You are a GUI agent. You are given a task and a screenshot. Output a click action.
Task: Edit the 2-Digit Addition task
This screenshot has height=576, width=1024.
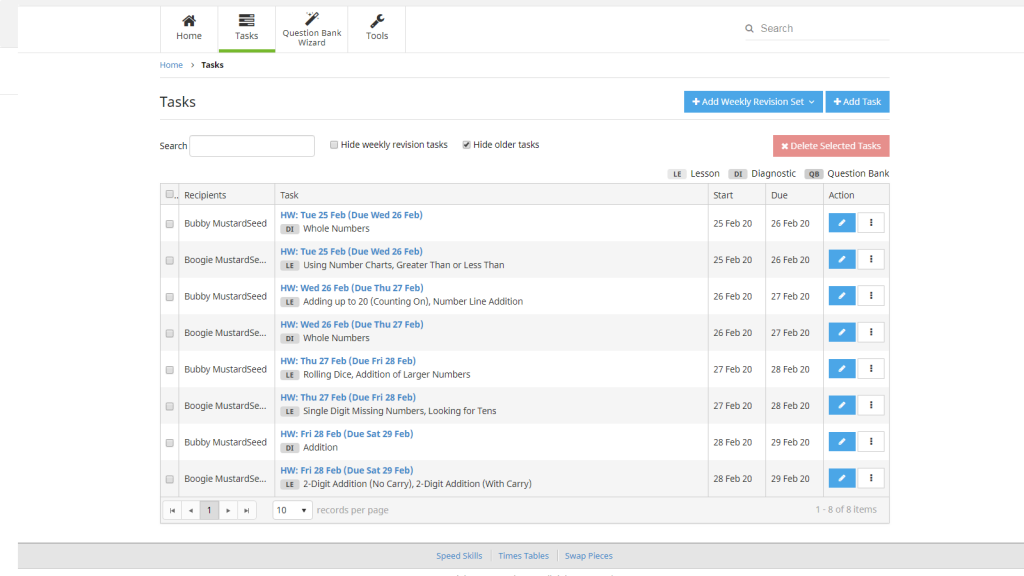842,479
